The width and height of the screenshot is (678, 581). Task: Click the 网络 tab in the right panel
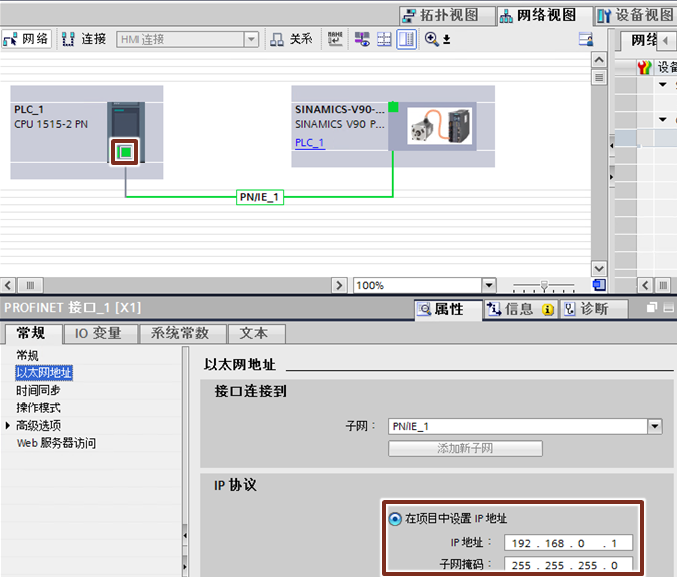(x=644, y=41)
